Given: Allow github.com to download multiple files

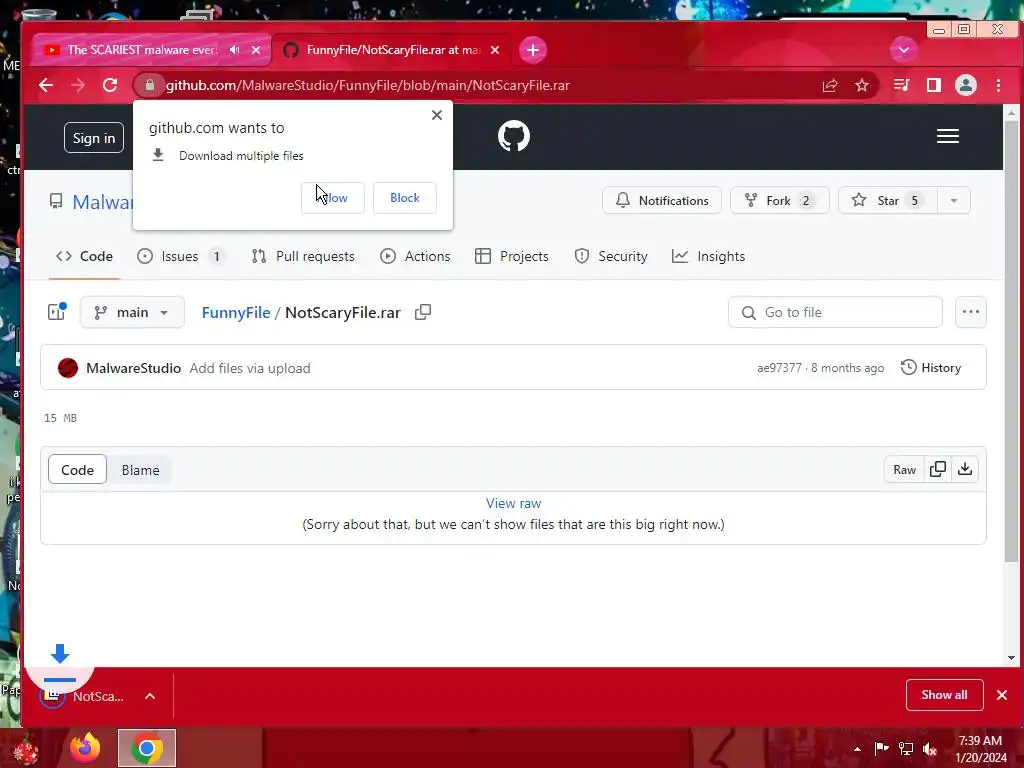Looking at the screenshot, I should coord(332,198).
